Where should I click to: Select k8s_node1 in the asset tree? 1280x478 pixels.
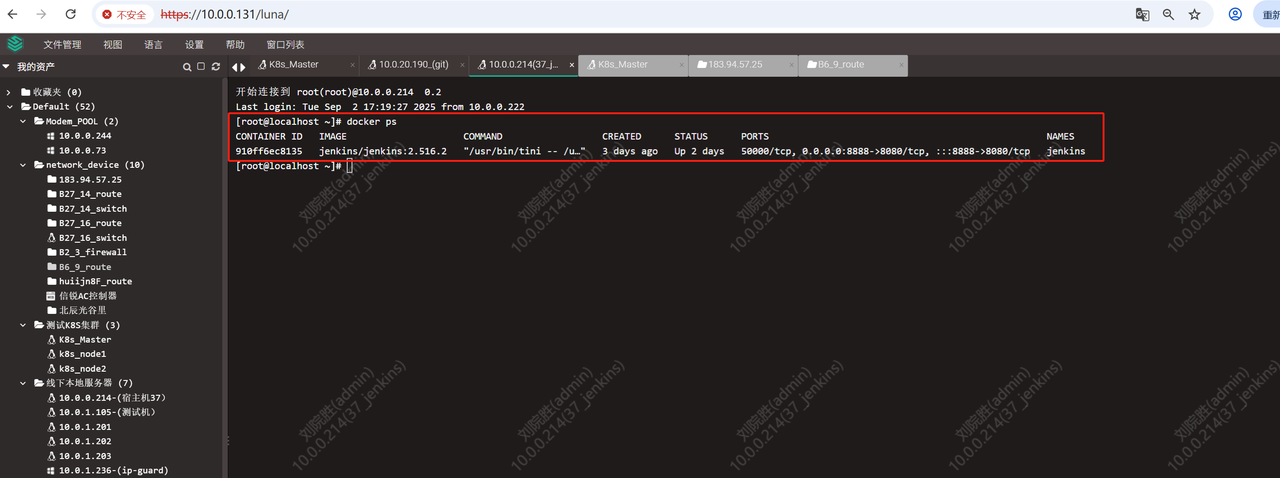coord(82,354)
